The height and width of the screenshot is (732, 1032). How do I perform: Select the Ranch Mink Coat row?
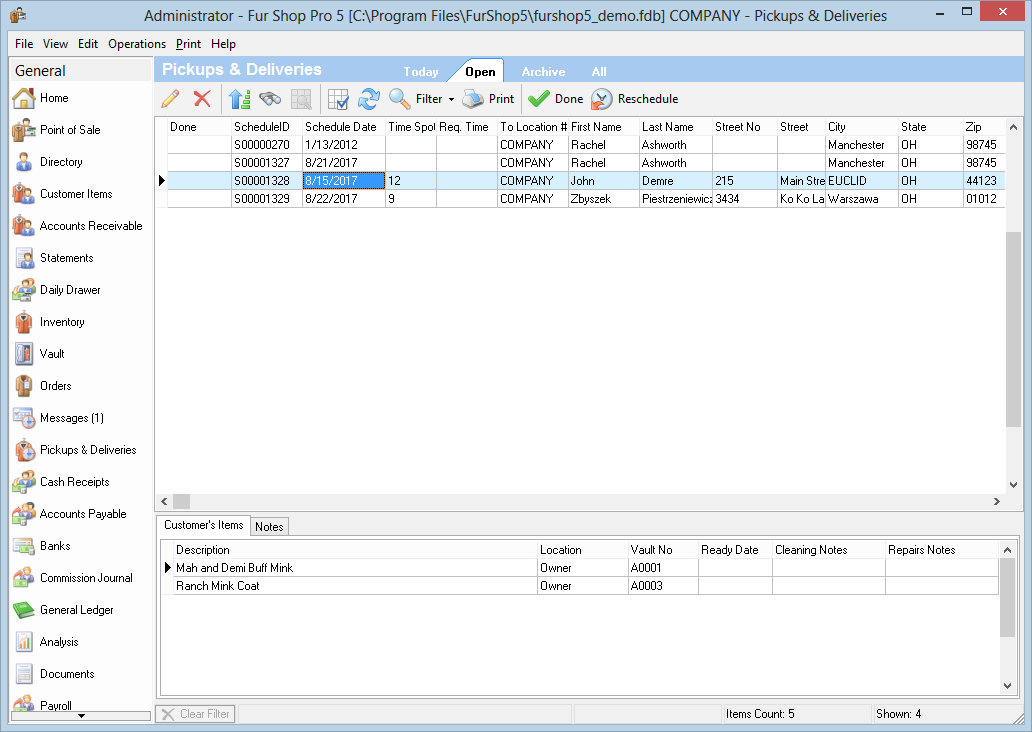pyautogui.click(x=218, y=586)
